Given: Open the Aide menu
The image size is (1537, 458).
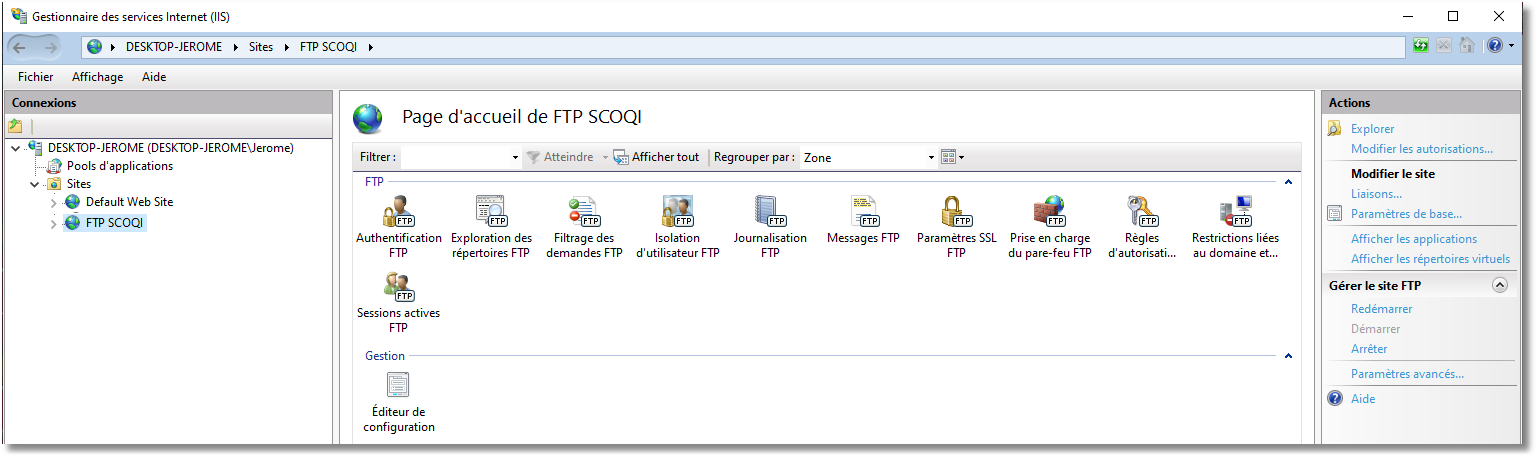Looking at the screenshot, I should click(x=154, y=77).
